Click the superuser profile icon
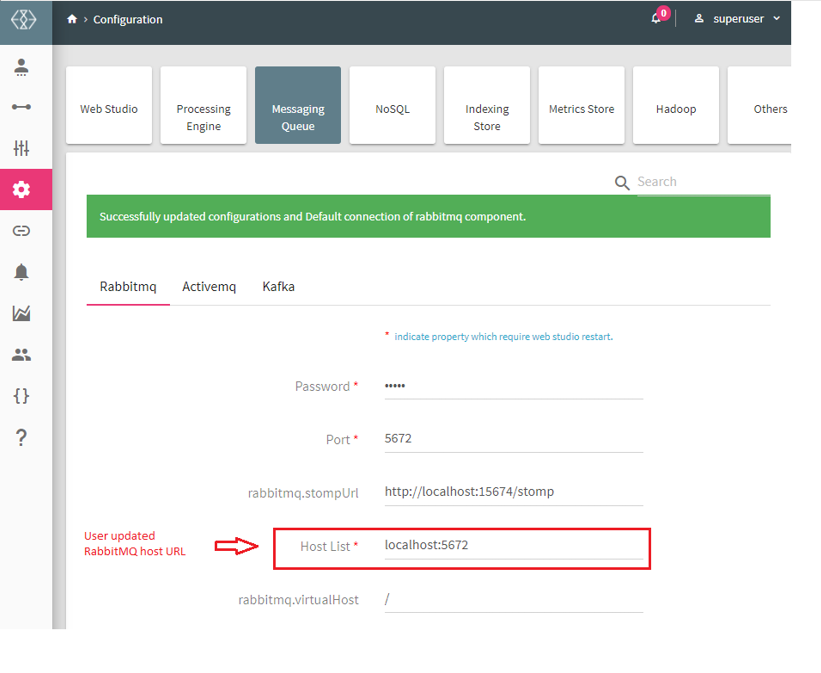 [x=698, y=19]
